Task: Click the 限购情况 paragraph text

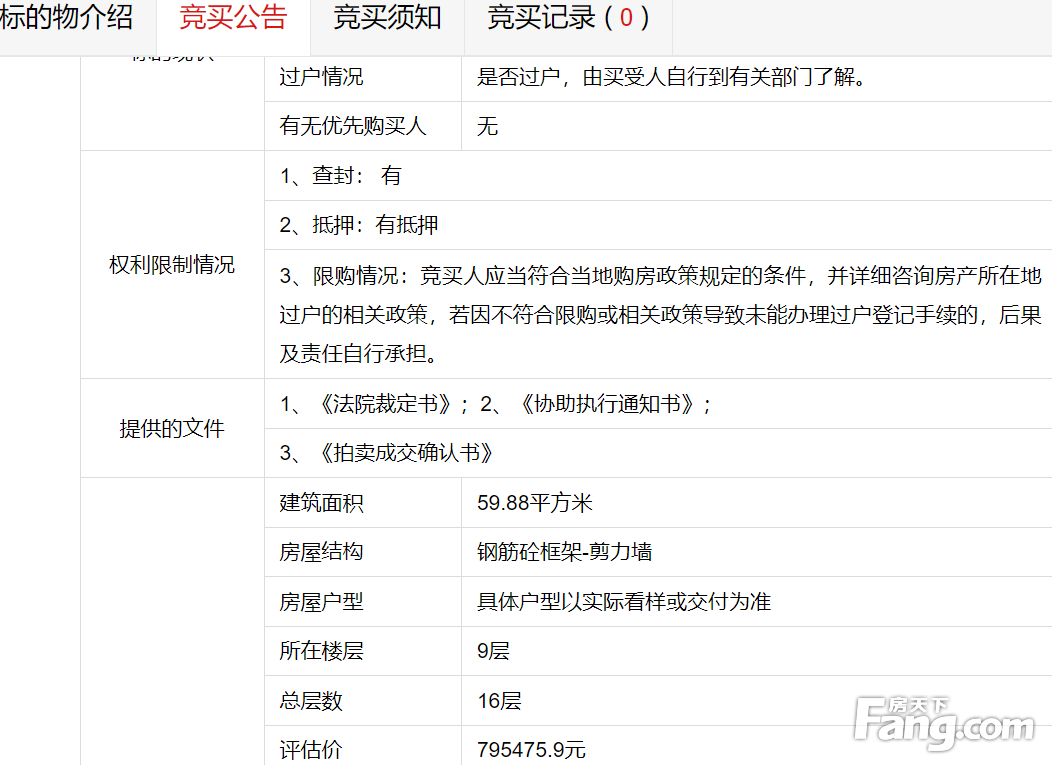Action: pyautogui.click(x=659, y=315)
